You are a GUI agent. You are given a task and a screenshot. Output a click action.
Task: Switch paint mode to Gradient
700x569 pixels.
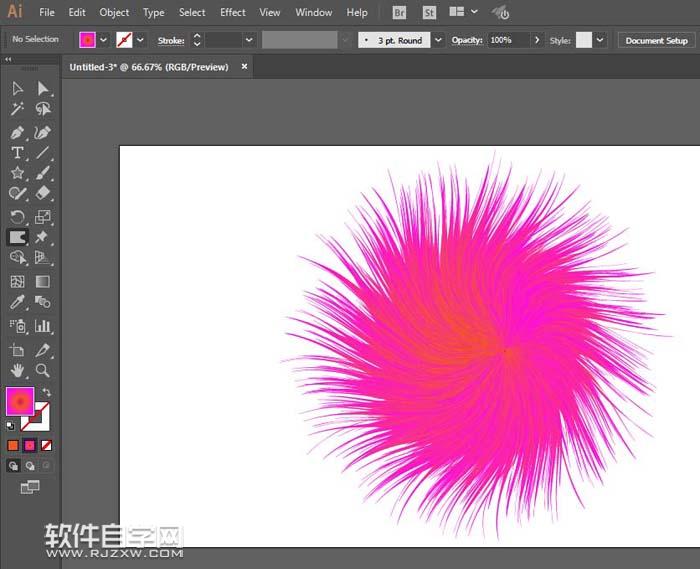[x=30, y=445]
